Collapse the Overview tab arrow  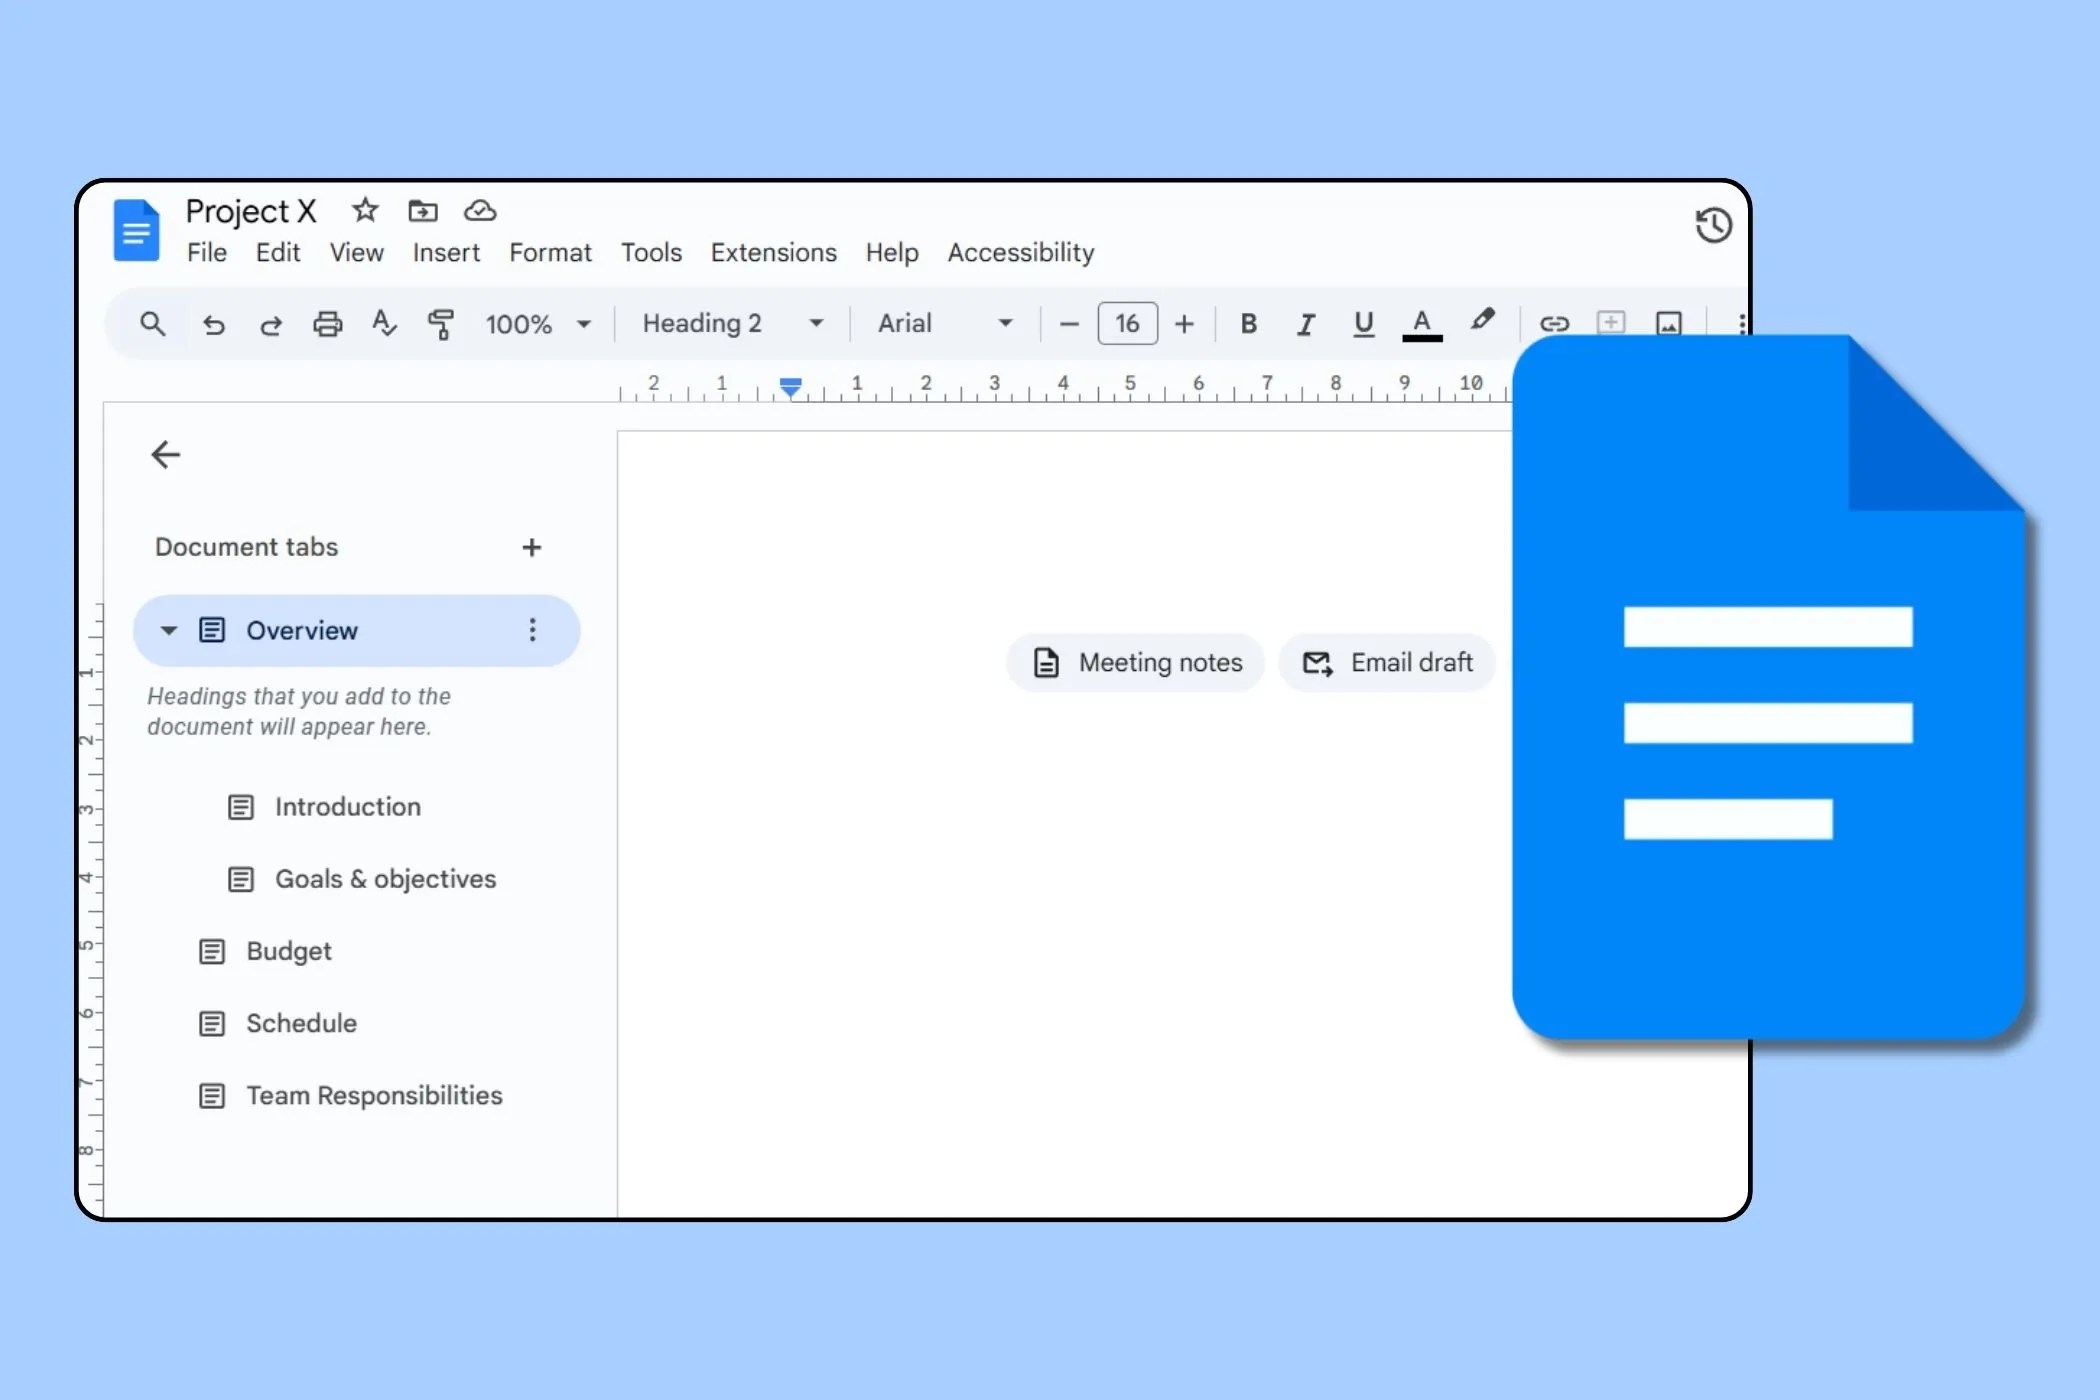tap(169, 630)
